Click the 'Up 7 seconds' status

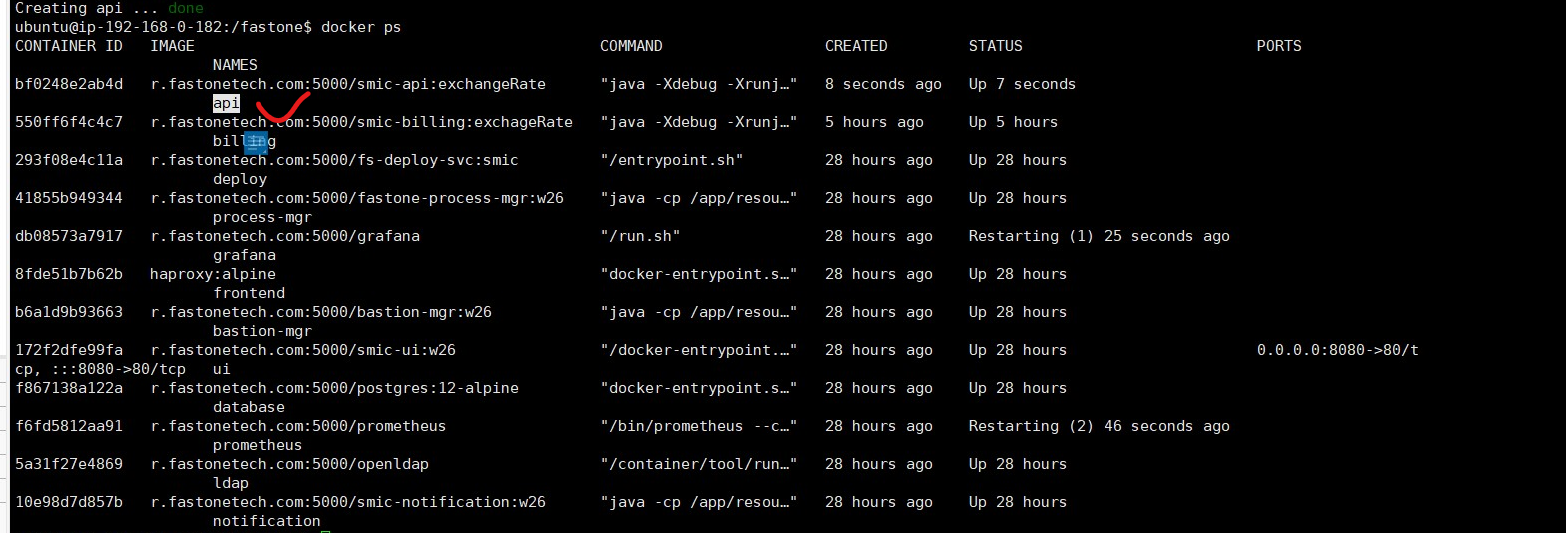tap(1022, 84)
